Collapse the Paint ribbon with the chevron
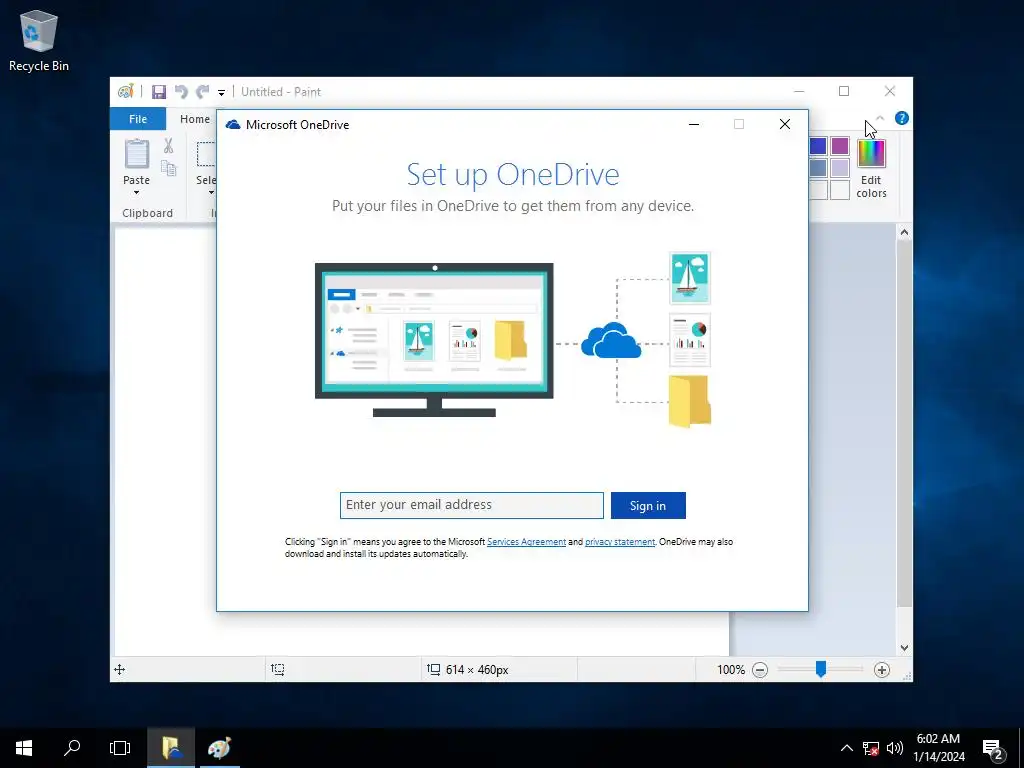This screenshot has width=1024, height=768. coord(880,118)
